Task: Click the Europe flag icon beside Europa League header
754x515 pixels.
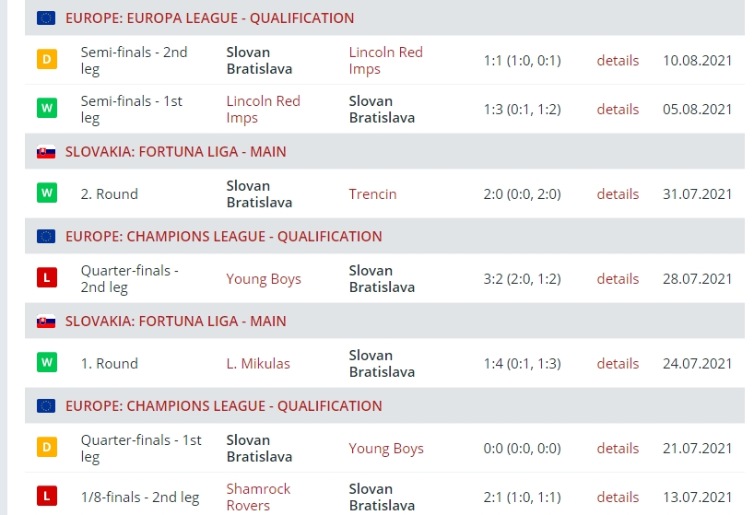Action: click(46, 18)
